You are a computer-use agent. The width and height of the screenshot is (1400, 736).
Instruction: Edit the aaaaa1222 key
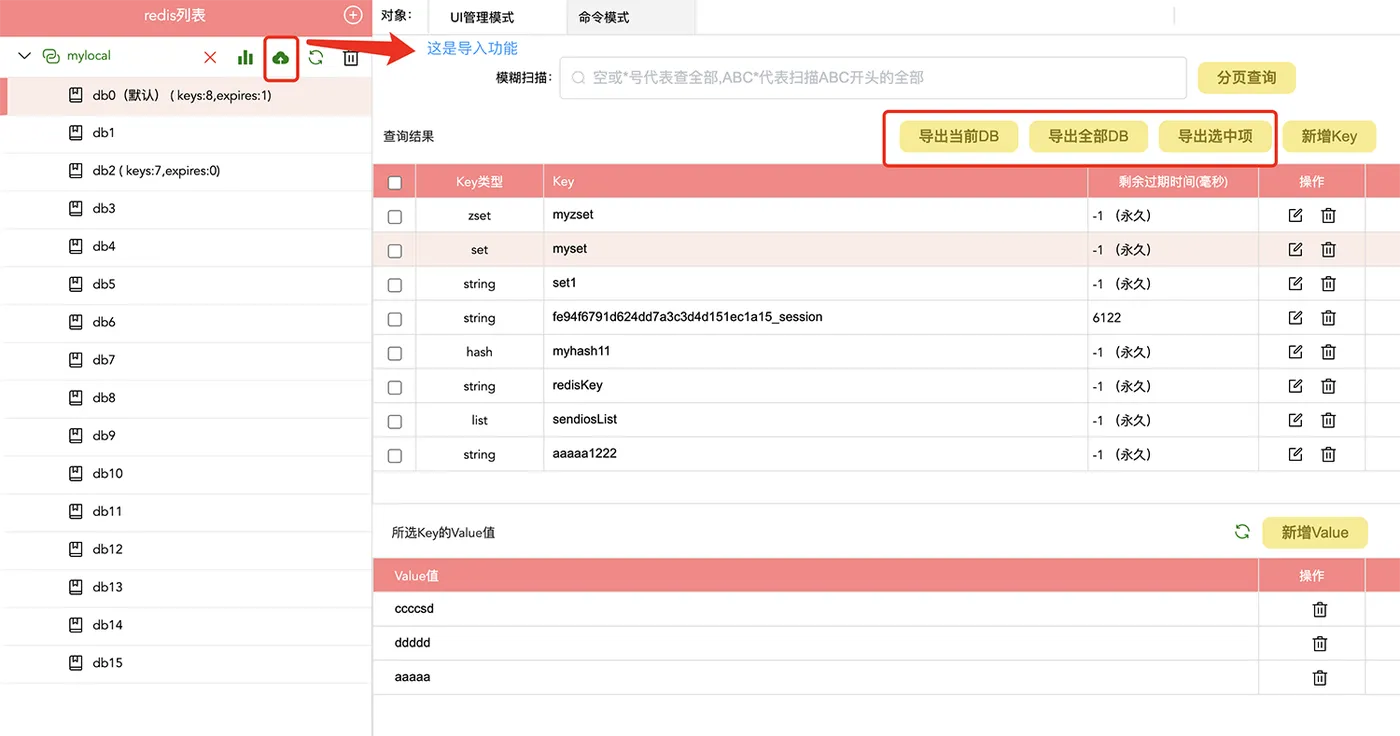(x=1296, y=454)
